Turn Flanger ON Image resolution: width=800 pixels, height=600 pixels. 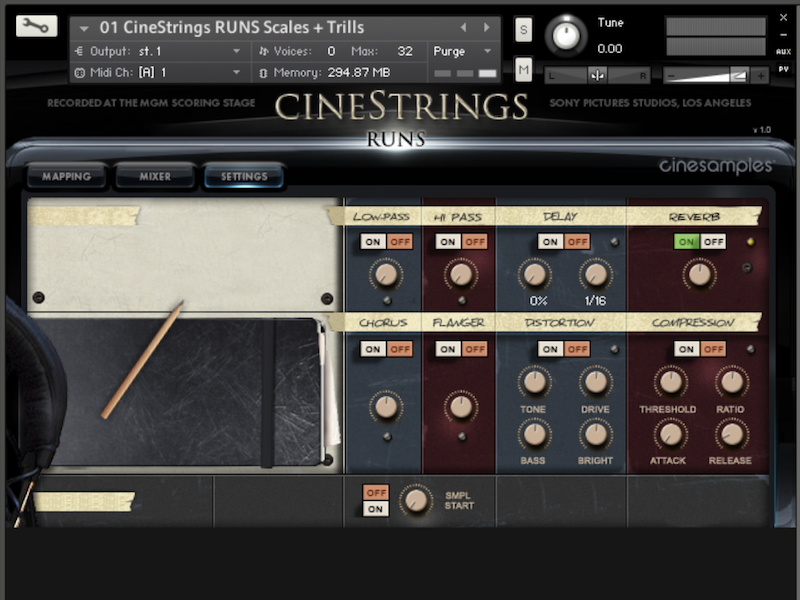(x=448, y=349)
